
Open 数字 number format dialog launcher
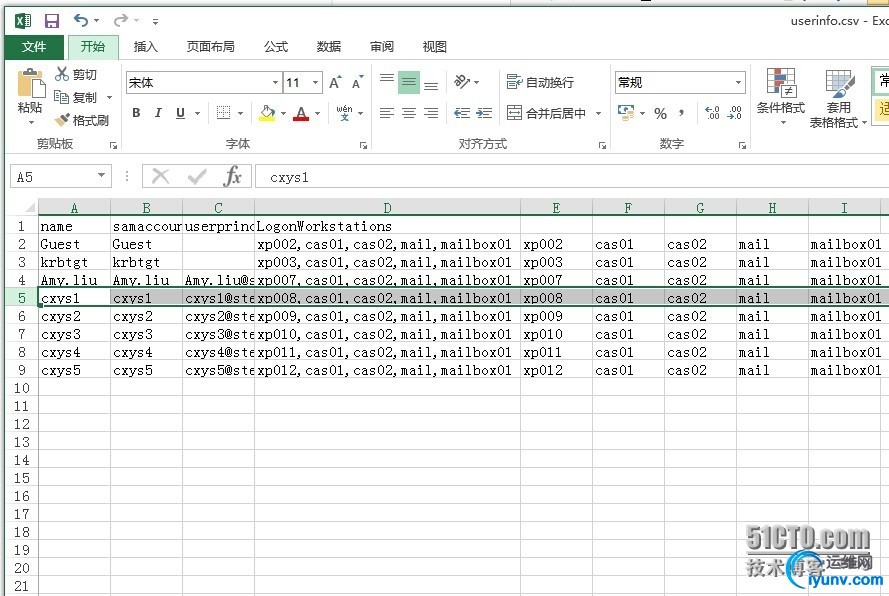tap(742, 146)
